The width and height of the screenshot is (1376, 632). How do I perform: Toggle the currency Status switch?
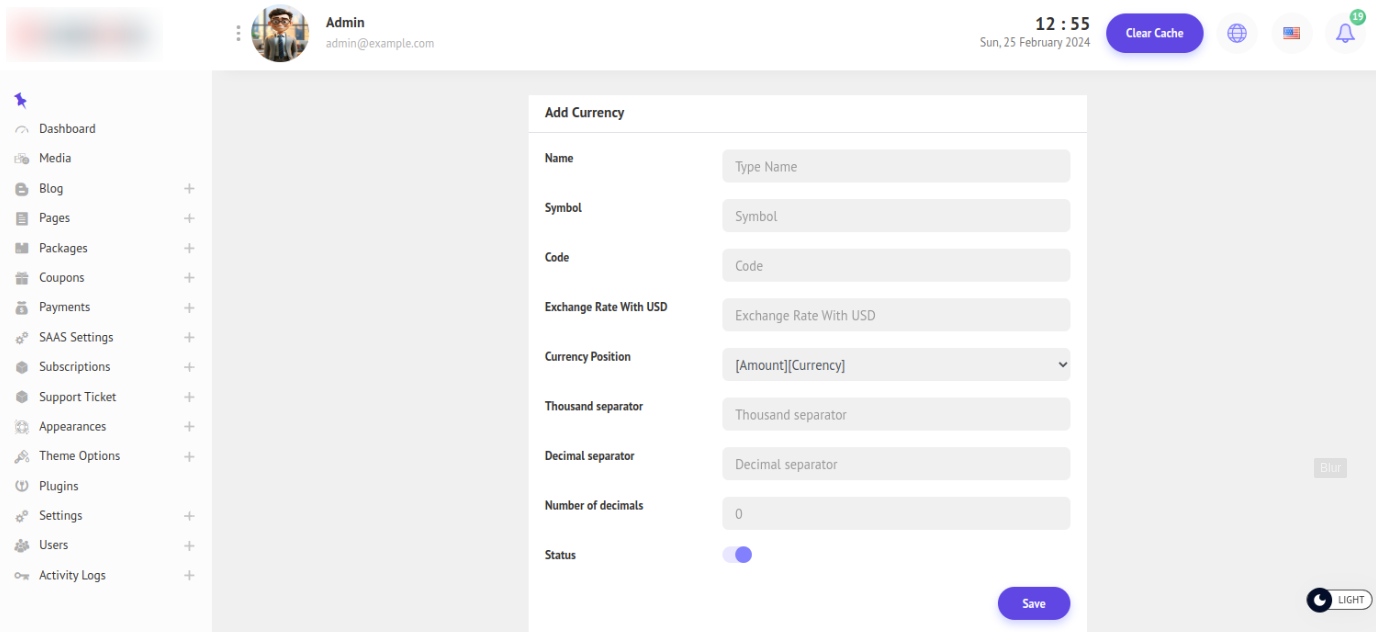(737, 555)
